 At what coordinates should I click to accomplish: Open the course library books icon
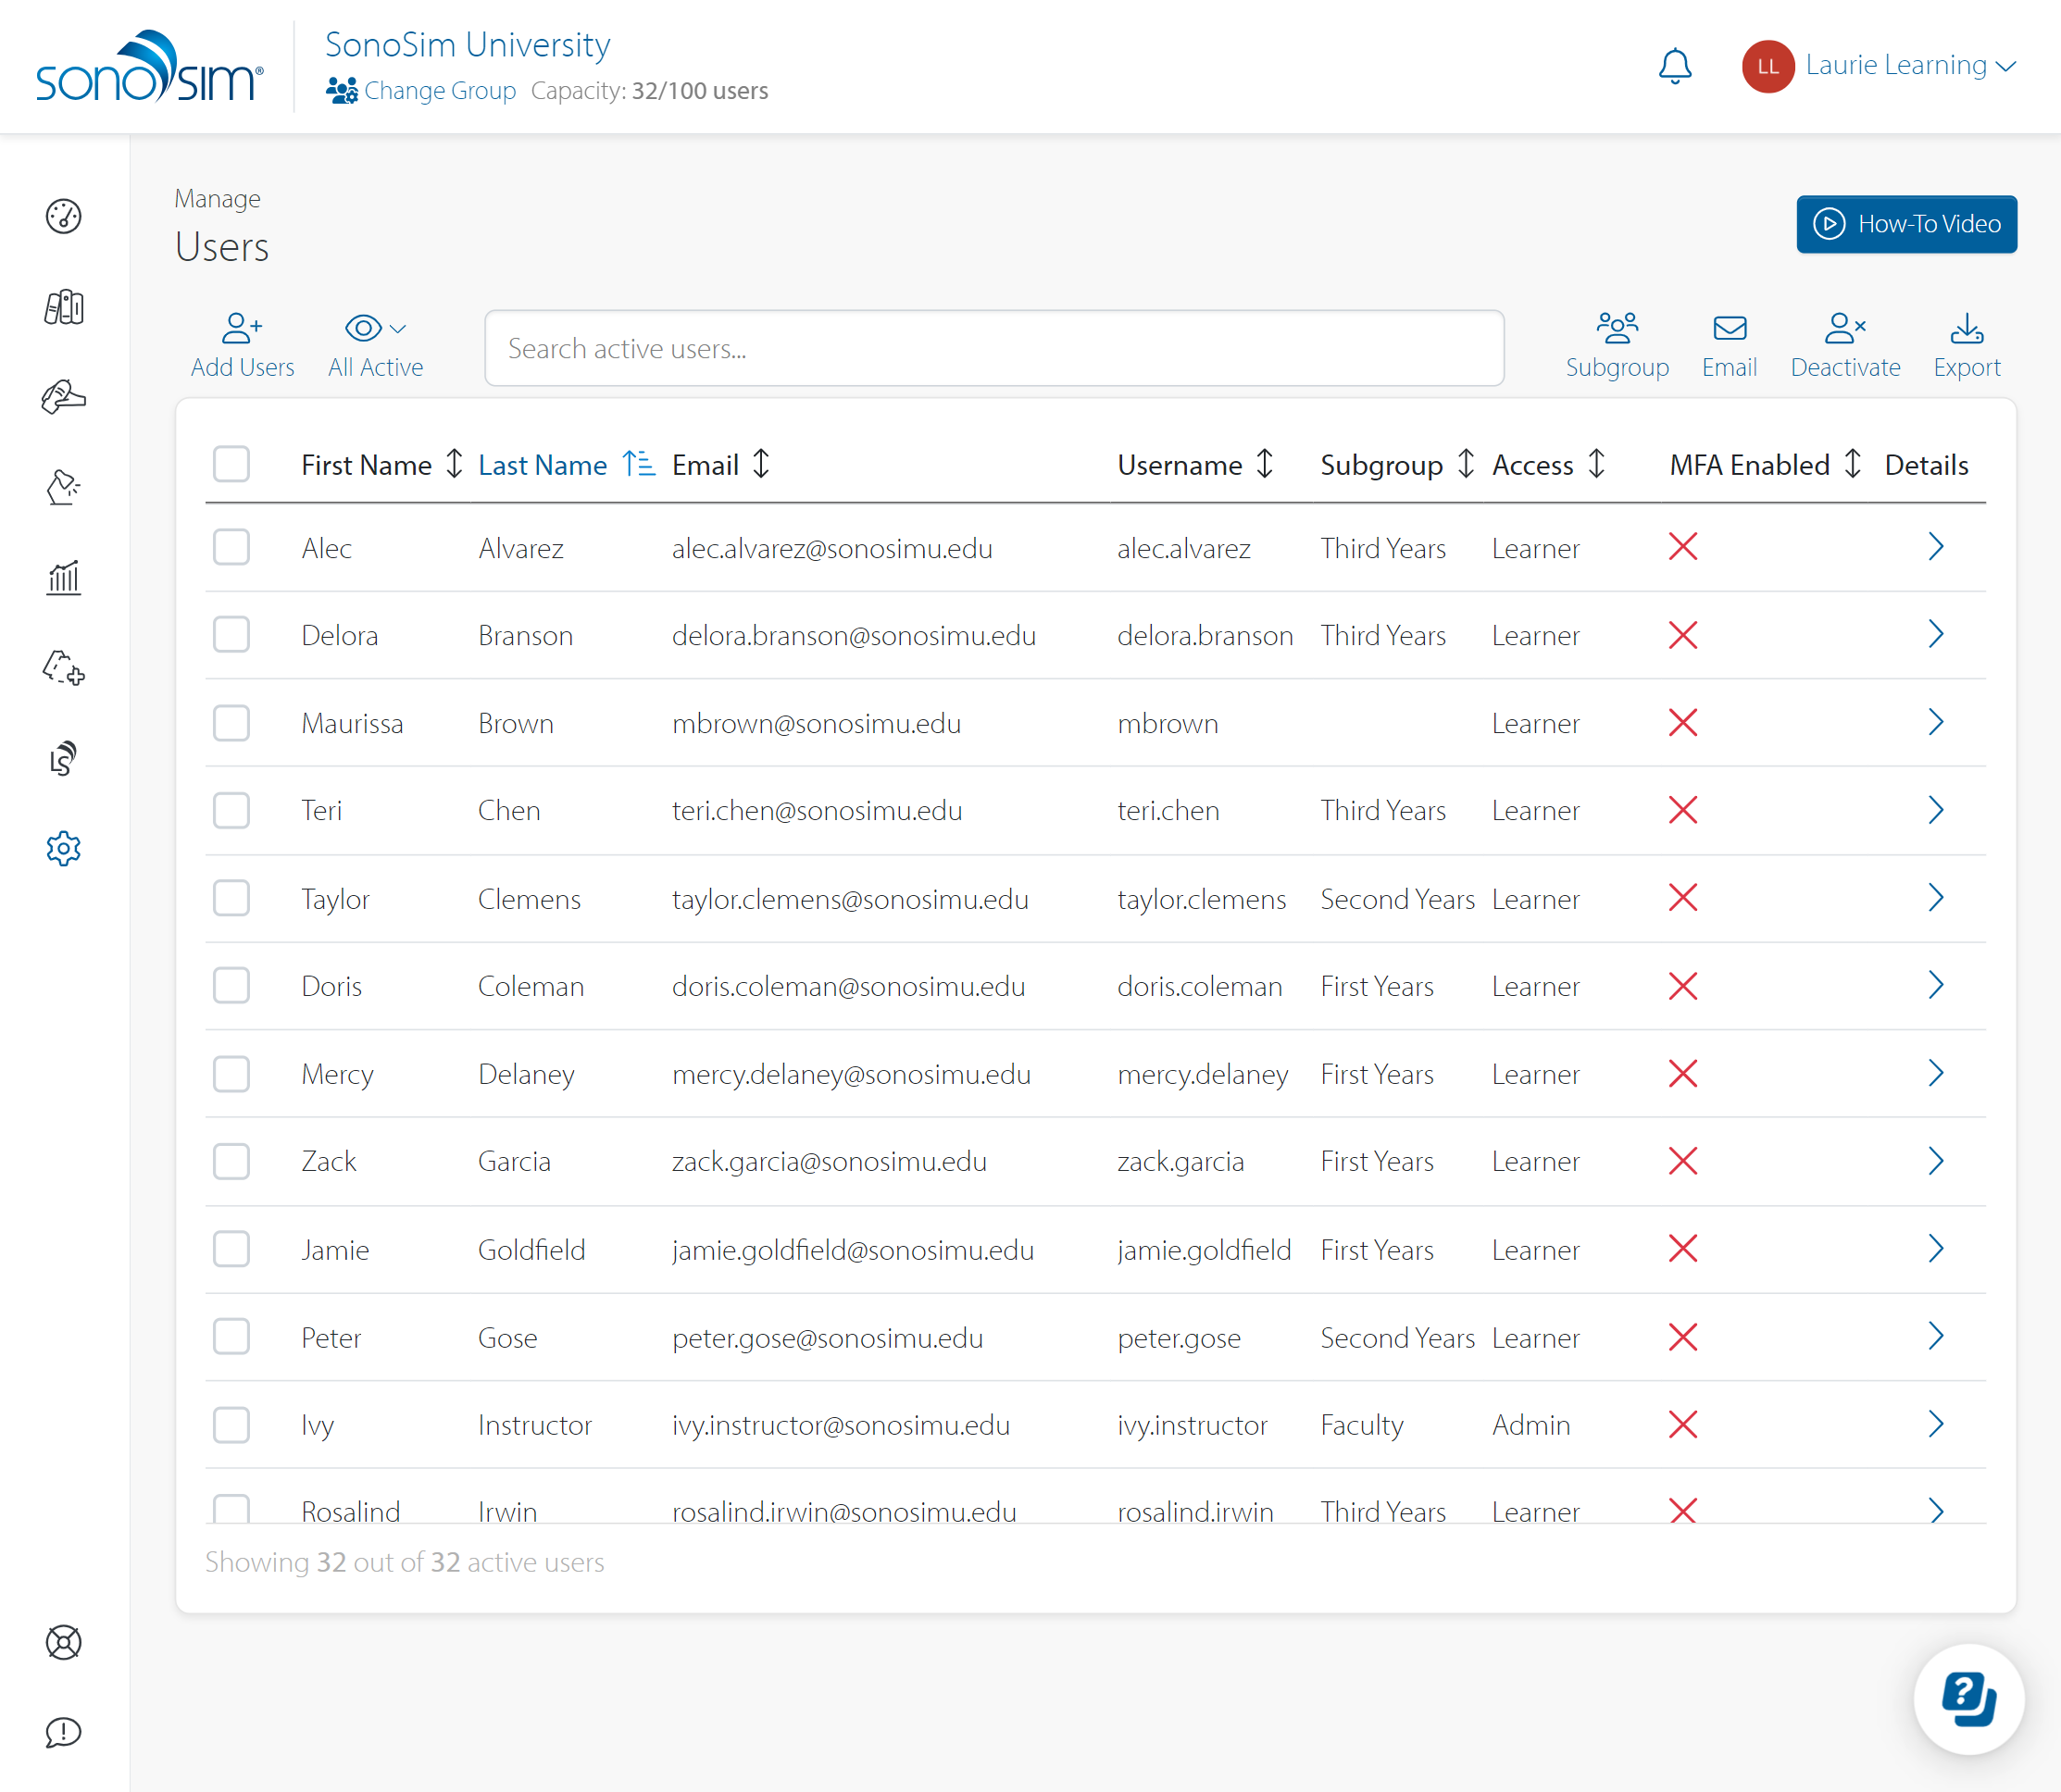[63, 307]
